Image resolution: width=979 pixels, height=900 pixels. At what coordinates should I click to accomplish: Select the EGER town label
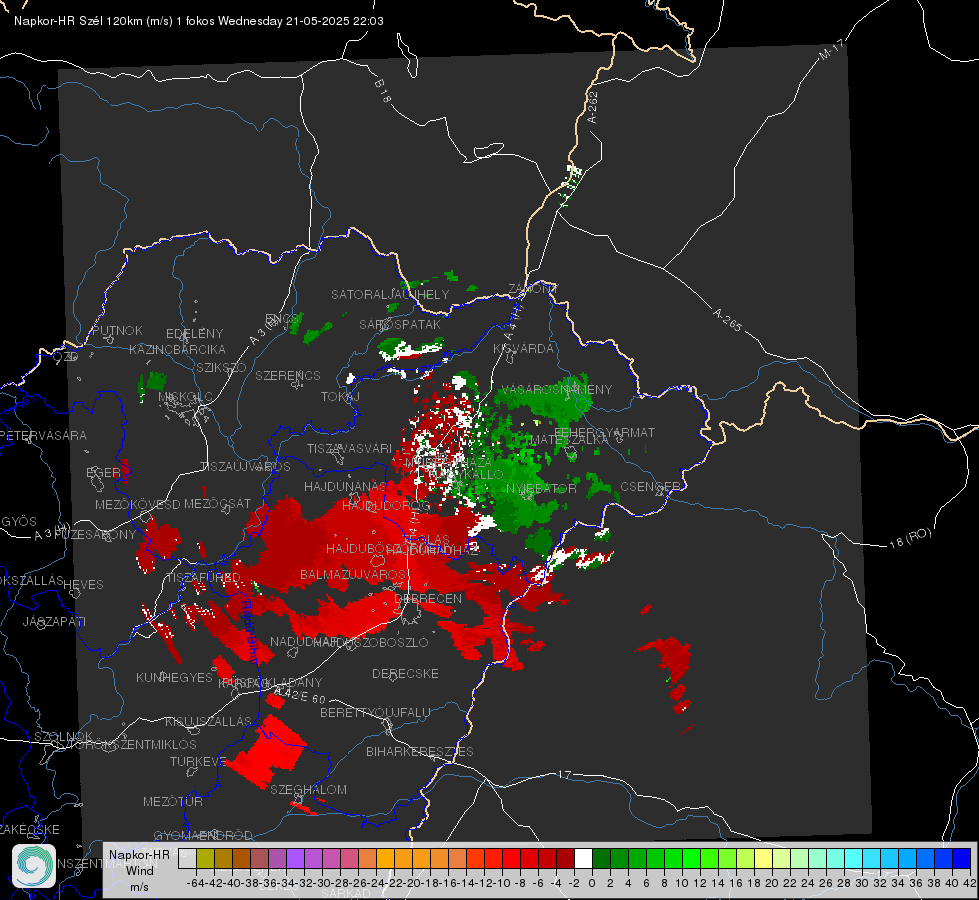pyautogui.click(x=104, y=472)
